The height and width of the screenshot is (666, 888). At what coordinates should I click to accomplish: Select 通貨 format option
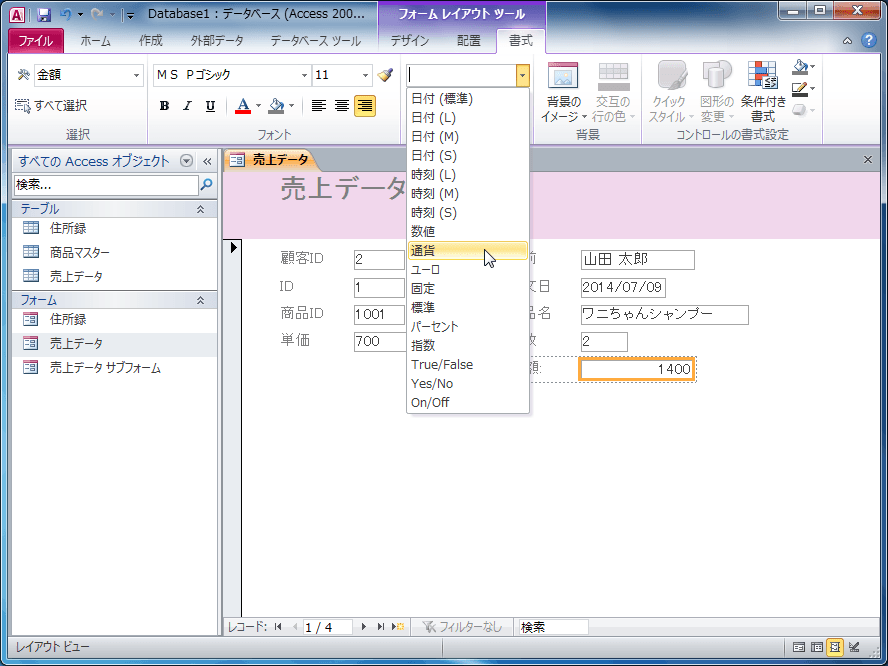click(x=468, y=250)
